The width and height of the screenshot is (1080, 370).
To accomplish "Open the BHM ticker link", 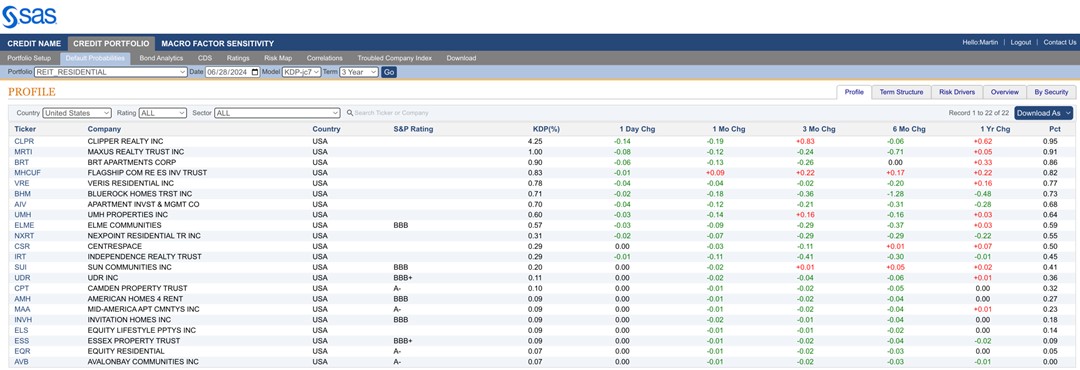I will pos(22,194).
